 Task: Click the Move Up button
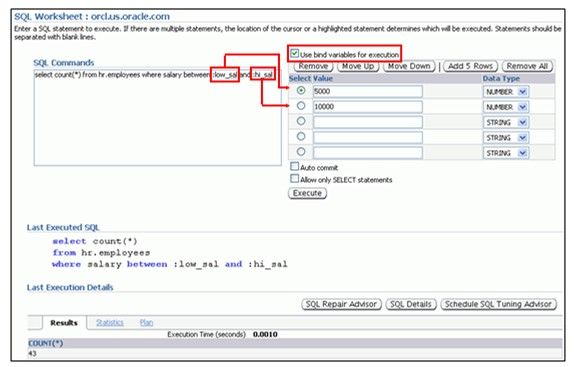pyautogui.click(x=358, y=66)
